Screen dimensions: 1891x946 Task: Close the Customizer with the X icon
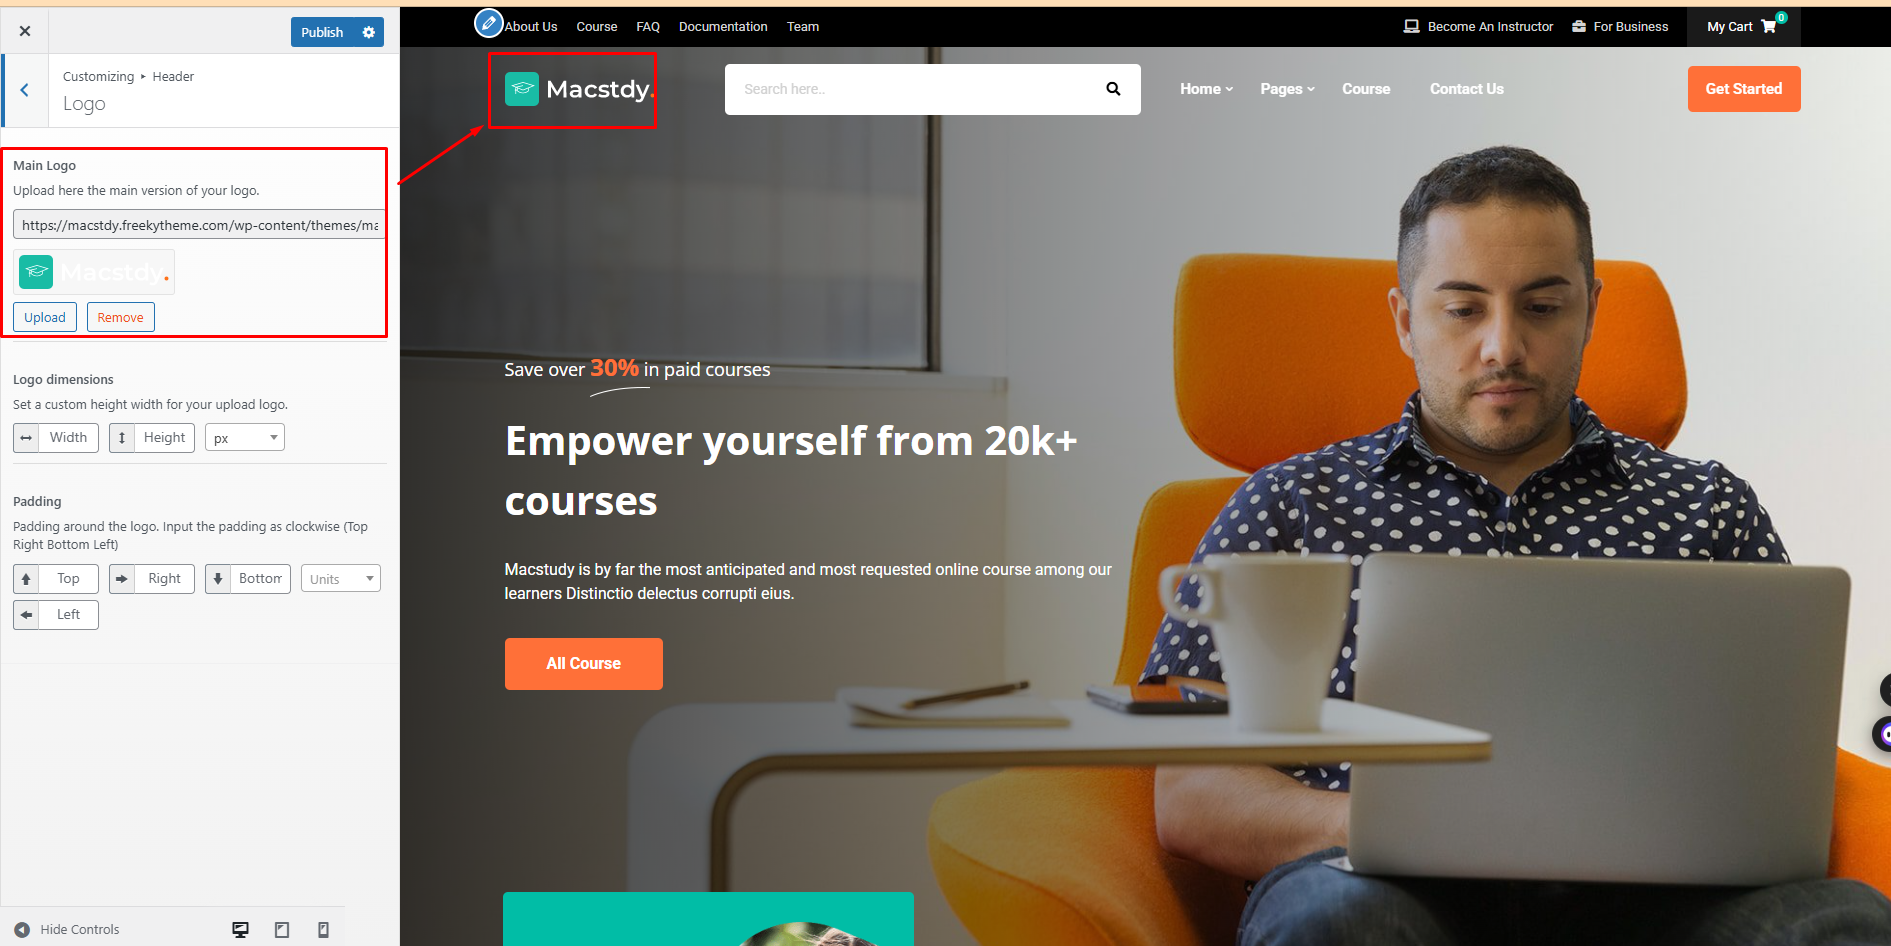click(25, 31)
